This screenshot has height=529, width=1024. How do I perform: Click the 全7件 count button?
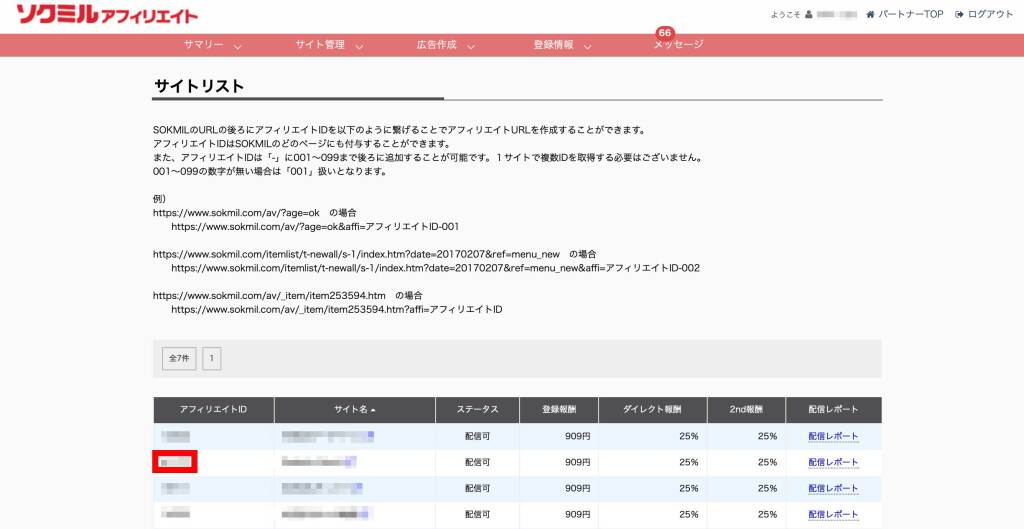[179, 359]
